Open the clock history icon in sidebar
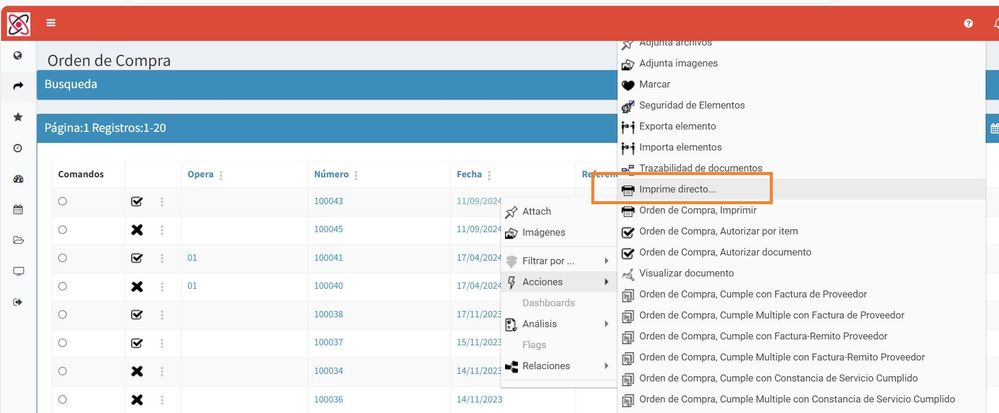The image size is (999, 413). click(18, 148)
